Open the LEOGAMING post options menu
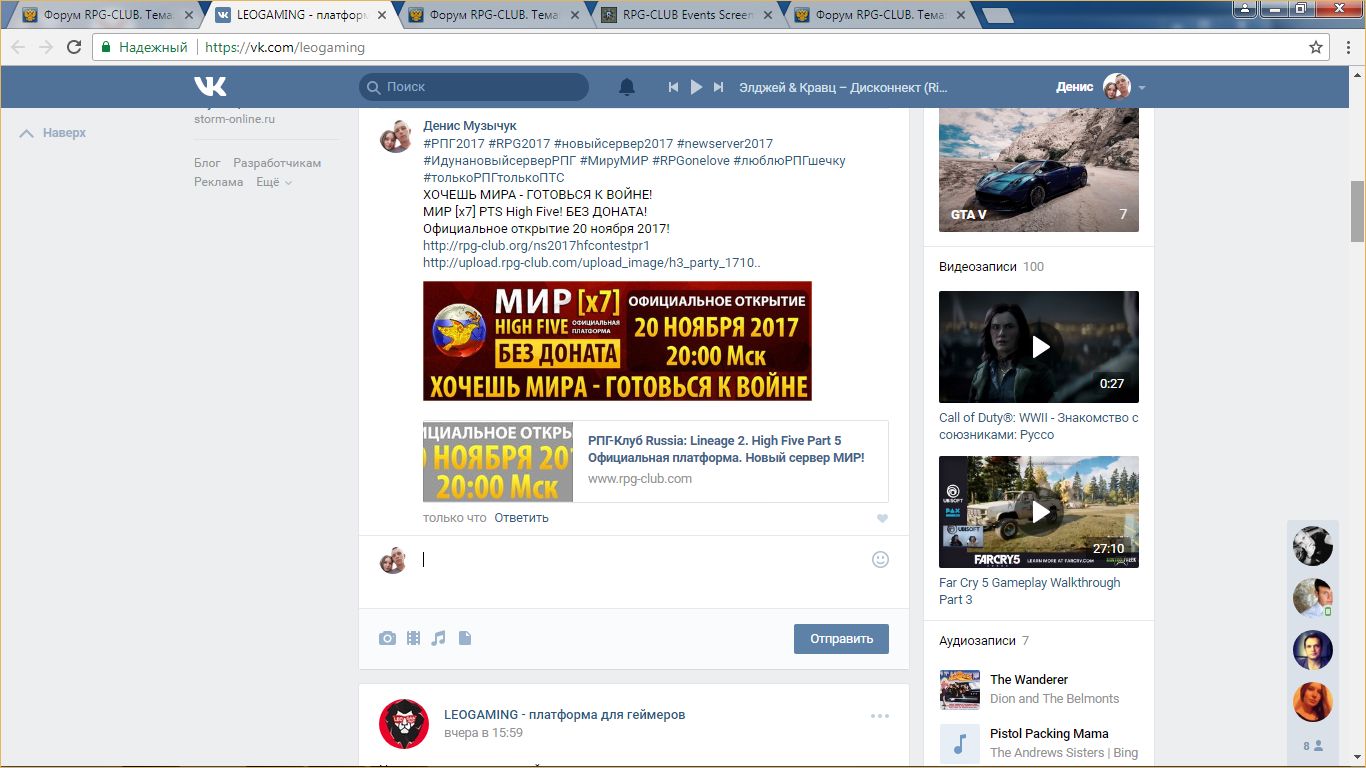 click(x=879, y=716)
